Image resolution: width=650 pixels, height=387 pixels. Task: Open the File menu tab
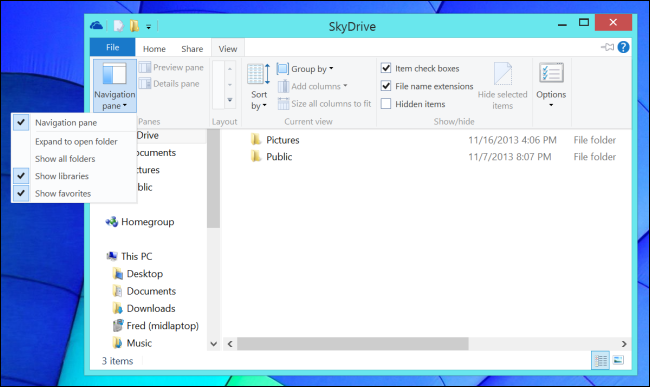point(112,47)
